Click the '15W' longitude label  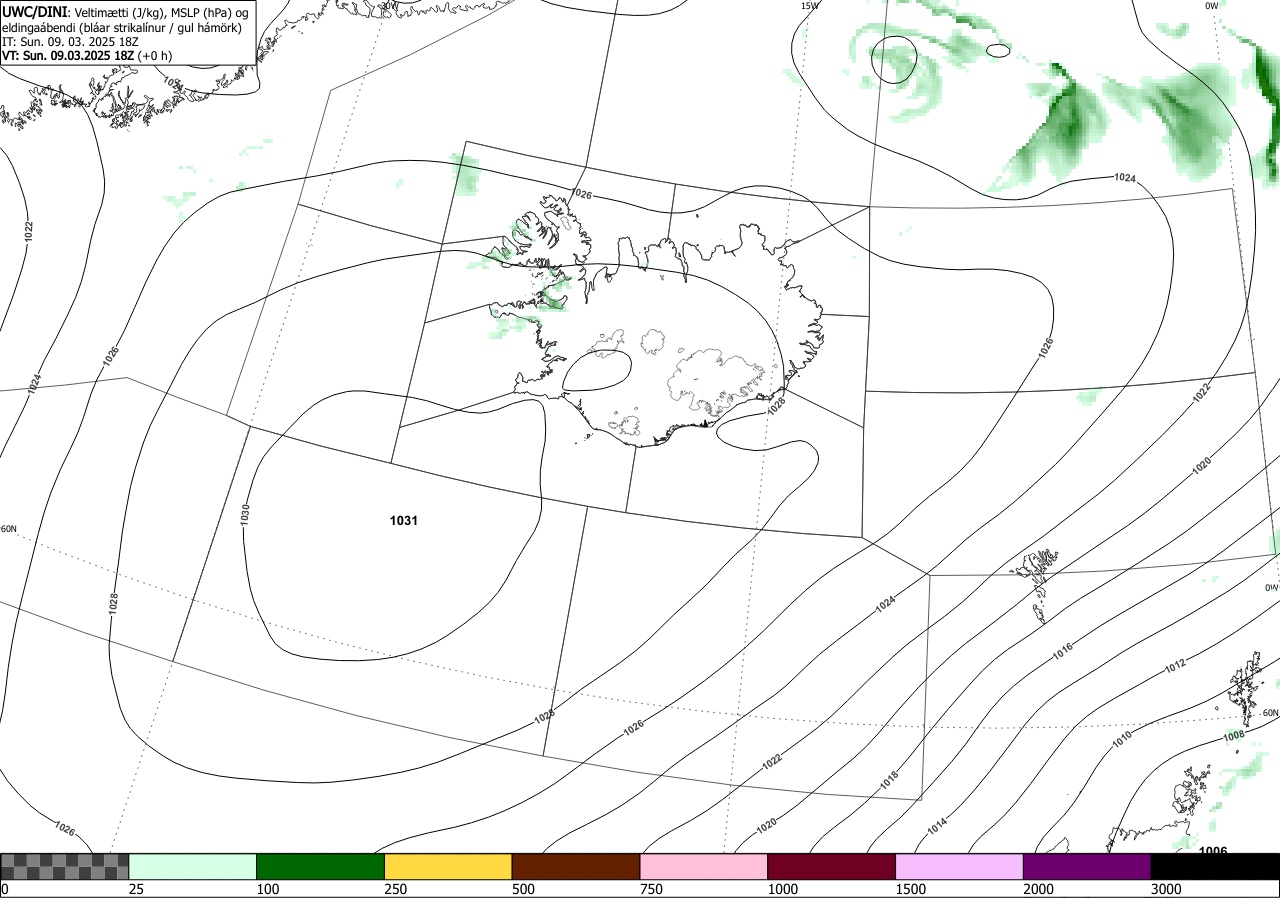810,6
